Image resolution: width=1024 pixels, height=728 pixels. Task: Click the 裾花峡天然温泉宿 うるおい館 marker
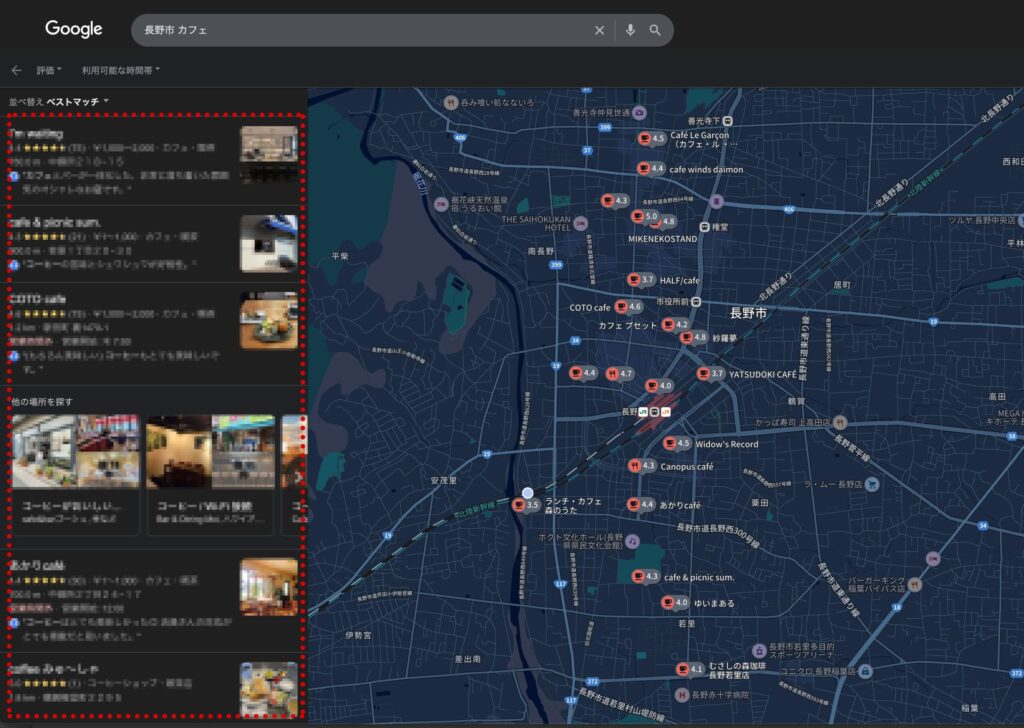pos(441,204)
